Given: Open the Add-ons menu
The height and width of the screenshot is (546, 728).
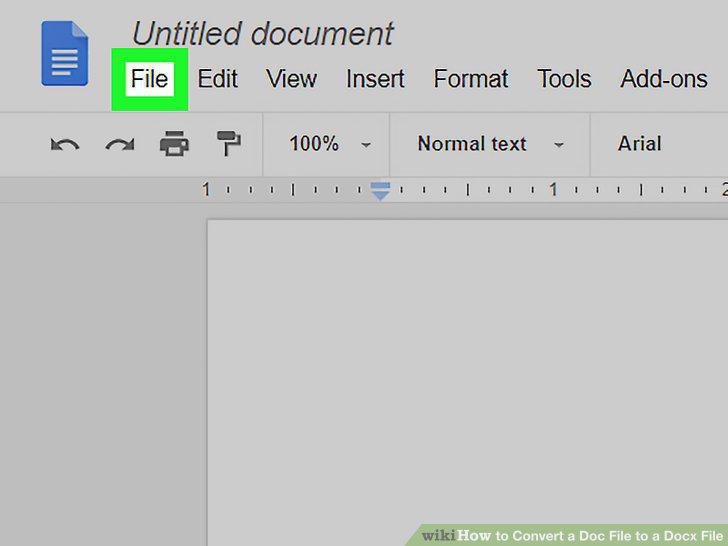Looking at the screenshot, I should (x=664, y=79).
